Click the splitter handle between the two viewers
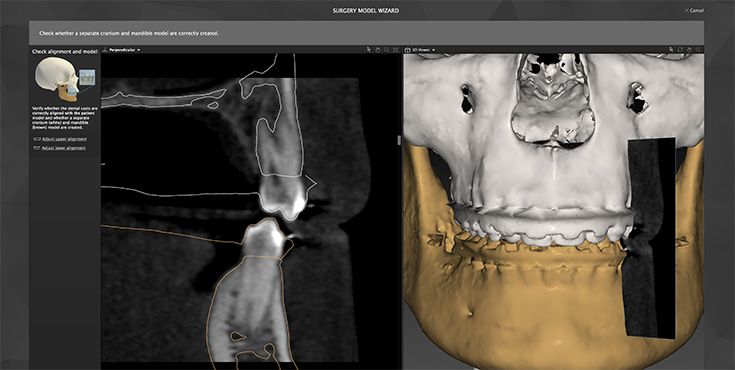 tap(399, 140)
